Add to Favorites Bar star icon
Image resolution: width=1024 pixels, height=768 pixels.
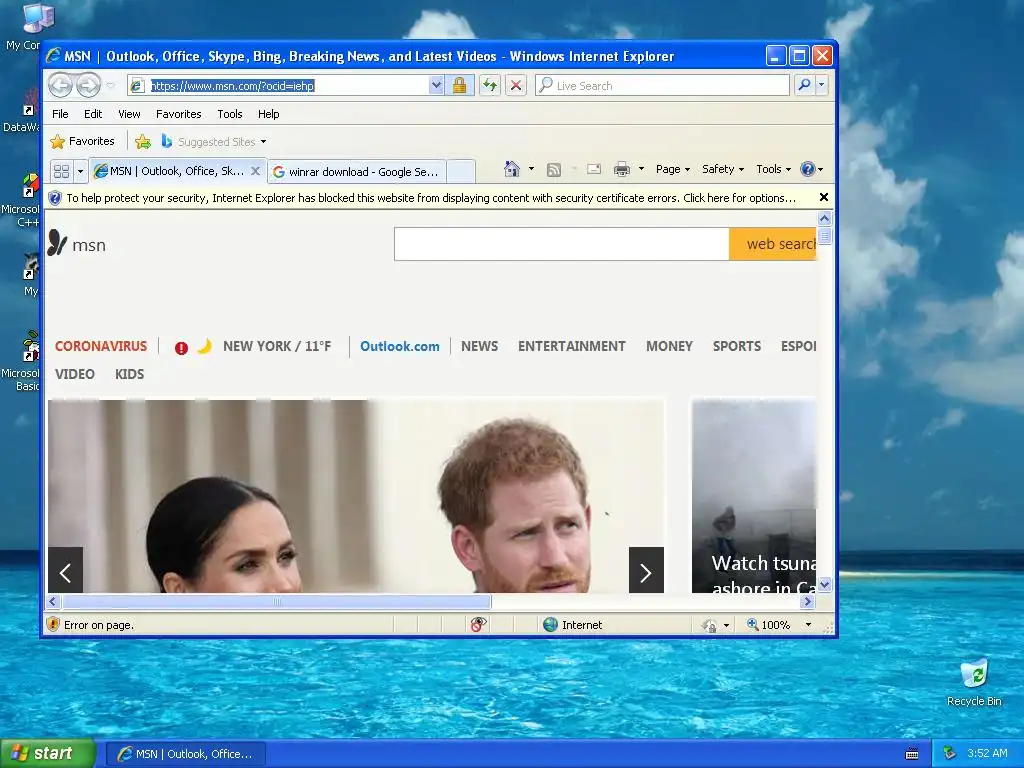[x=143, y=141]
